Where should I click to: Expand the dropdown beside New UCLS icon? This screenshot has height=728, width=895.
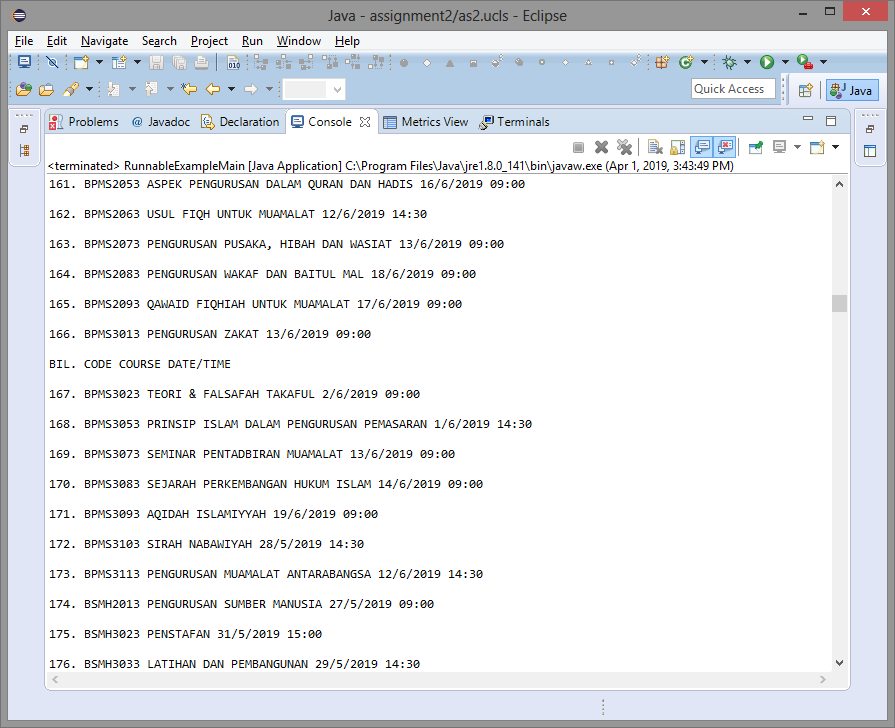coord(137,62)
